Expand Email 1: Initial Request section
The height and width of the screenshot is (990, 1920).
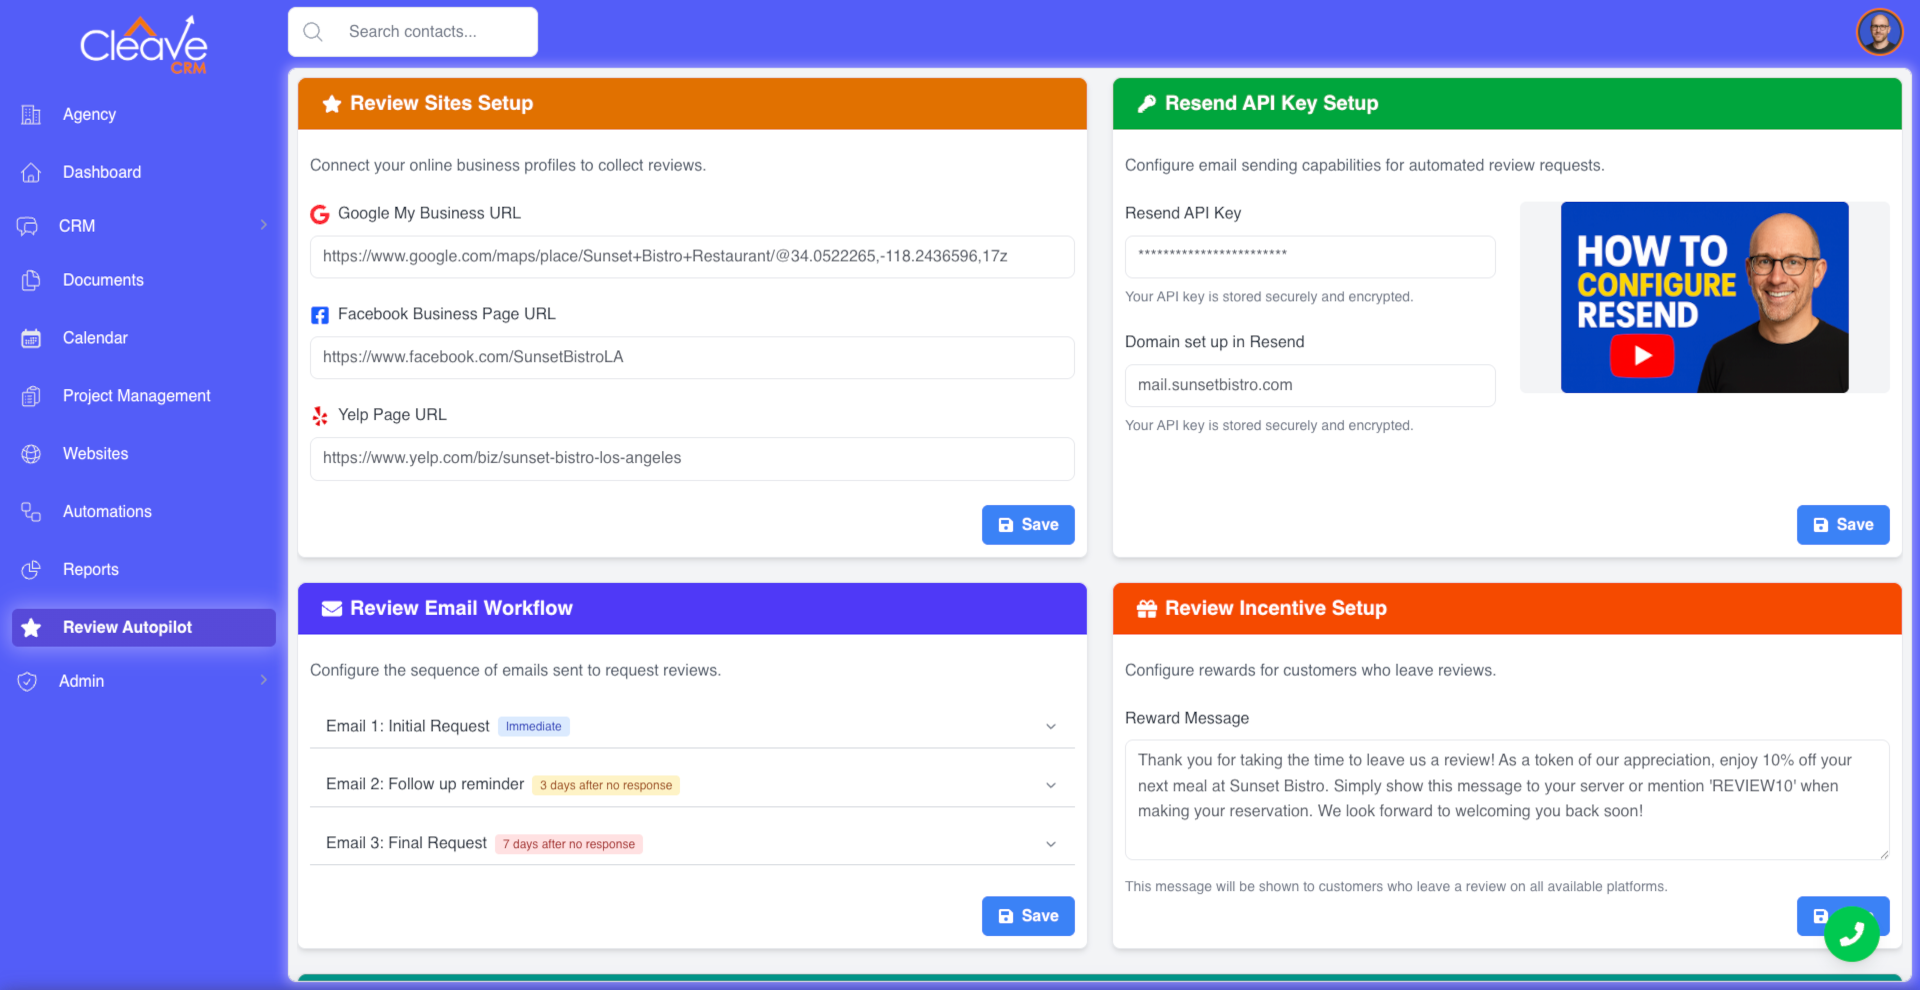coord(1050,727)
